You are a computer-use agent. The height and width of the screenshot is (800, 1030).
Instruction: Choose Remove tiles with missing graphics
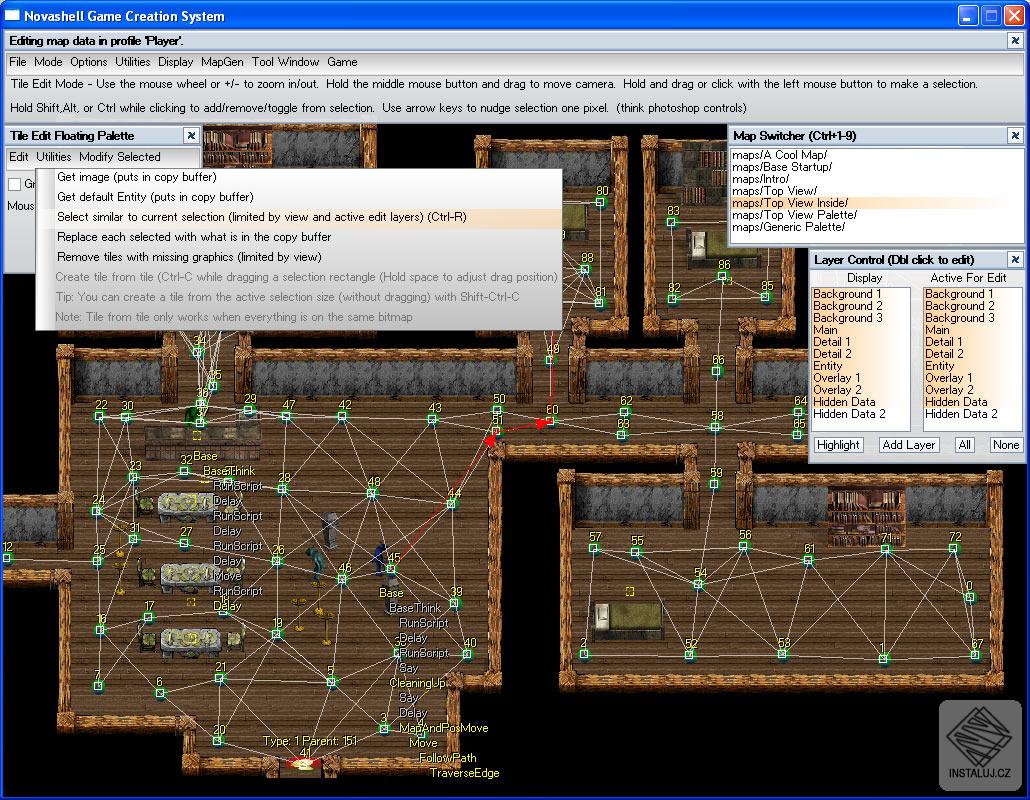[x=300, y=257]
